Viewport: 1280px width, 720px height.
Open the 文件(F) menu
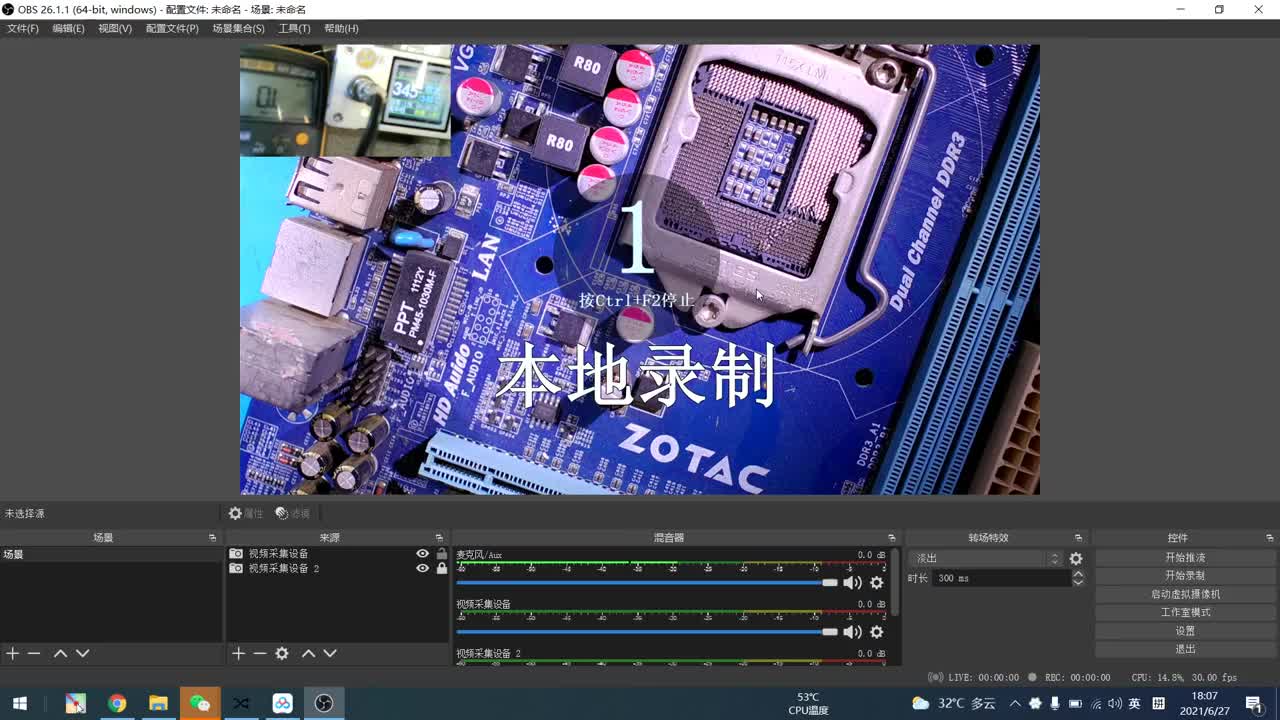click(x=22, y=28)
